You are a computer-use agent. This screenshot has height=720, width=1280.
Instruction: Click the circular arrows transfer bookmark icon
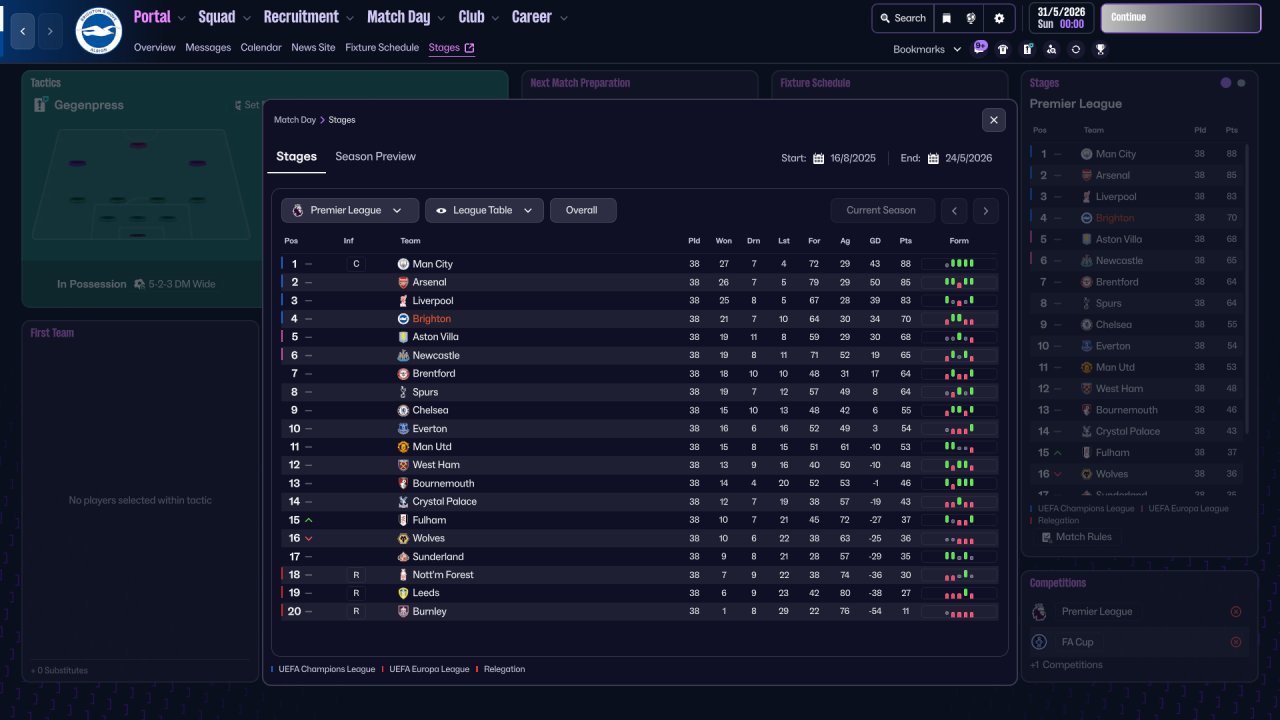pyautogui.click(x=1076, y=49)
